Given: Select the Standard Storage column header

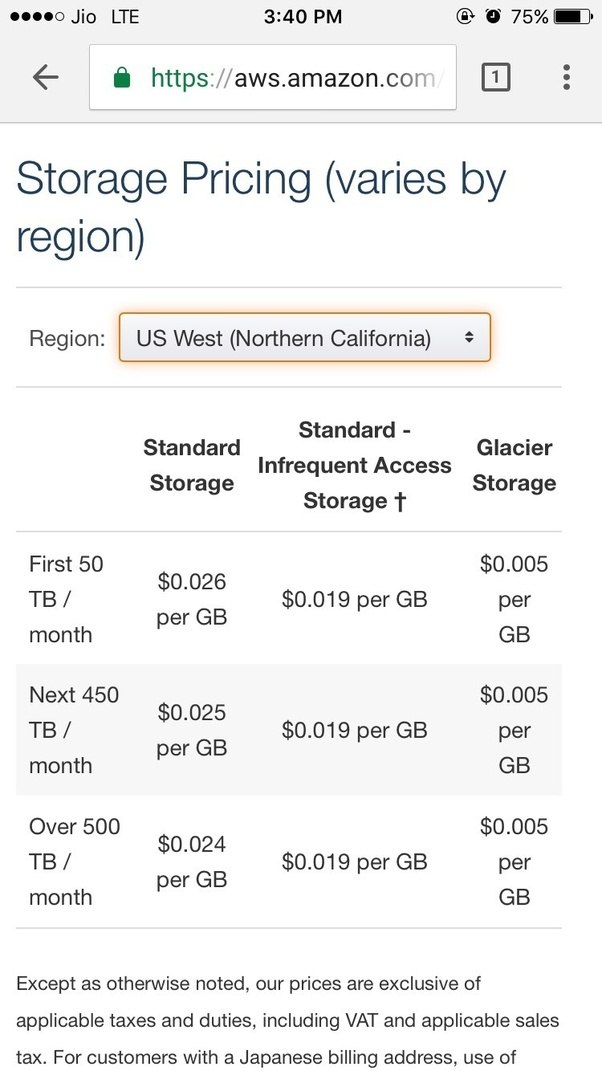Looking at the screenshot, I should (x=192, y=465).
